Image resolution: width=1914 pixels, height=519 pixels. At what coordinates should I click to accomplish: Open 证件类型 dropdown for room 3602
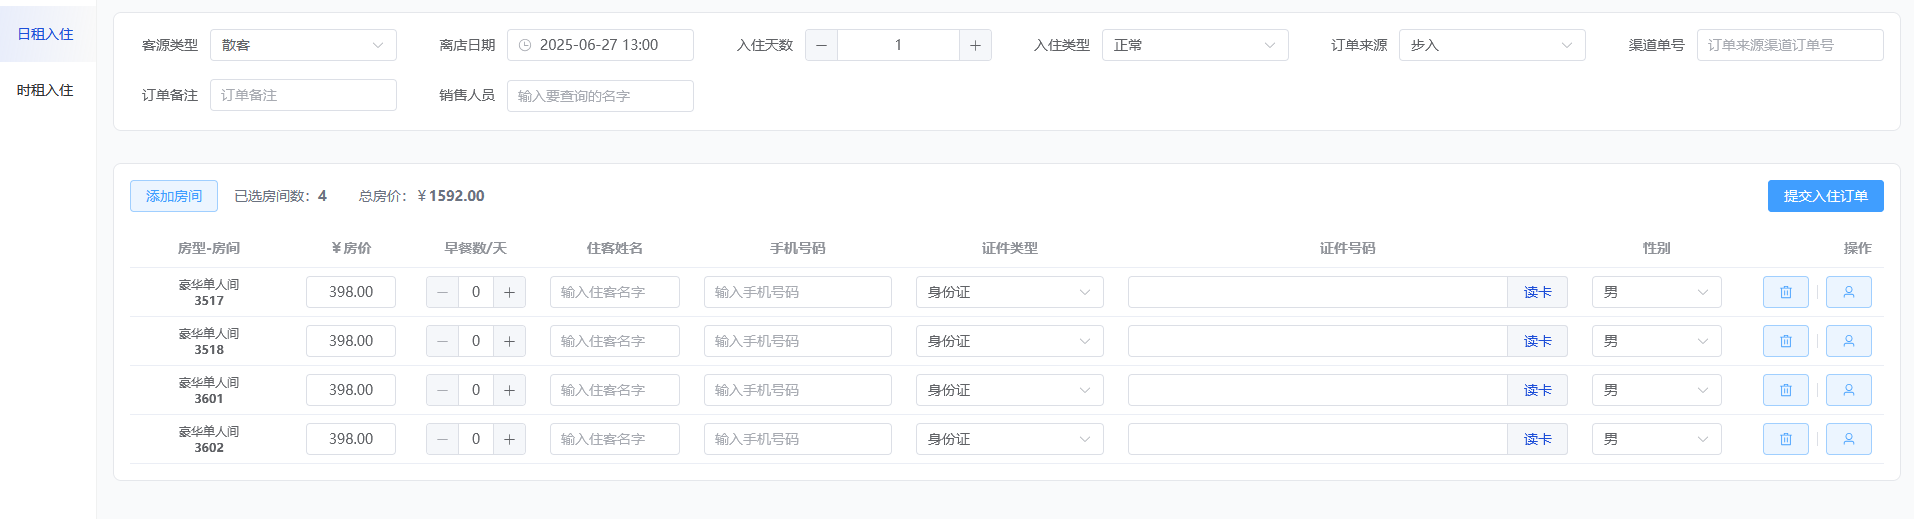tap(1010, 439)
